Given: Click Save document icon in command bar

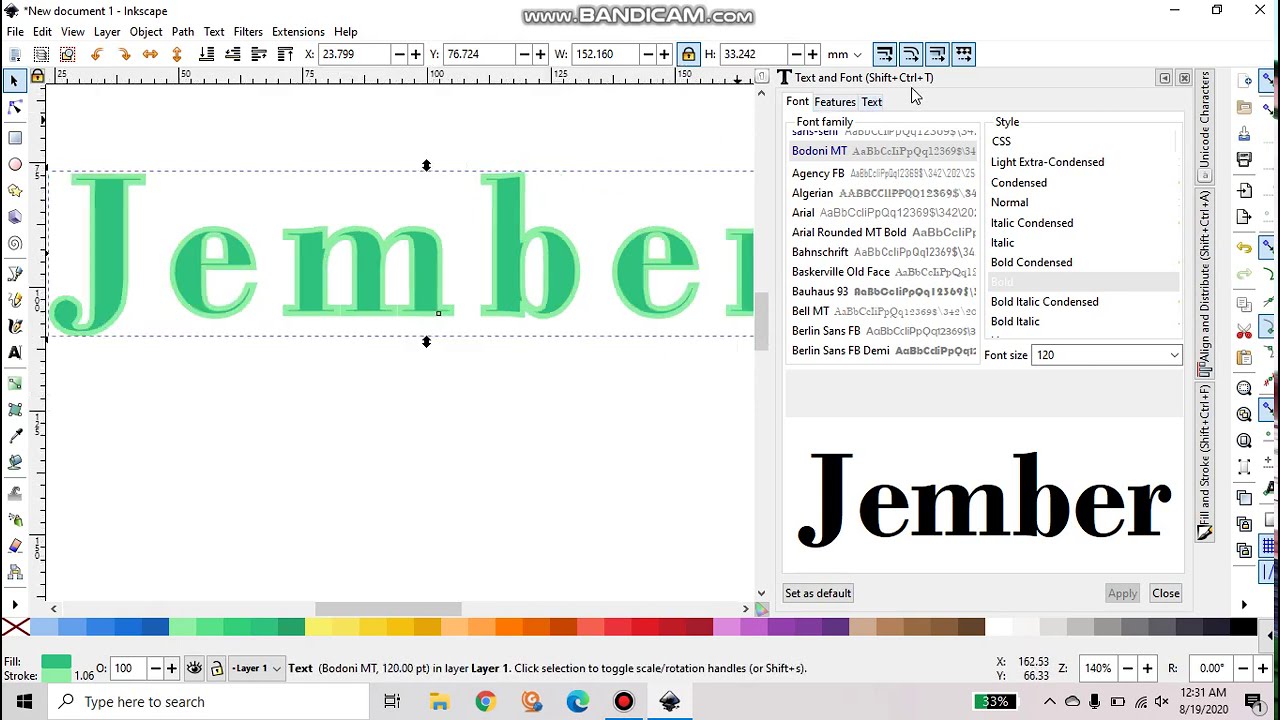Looking at the screenshot, I should click(x=1244, y=133).
